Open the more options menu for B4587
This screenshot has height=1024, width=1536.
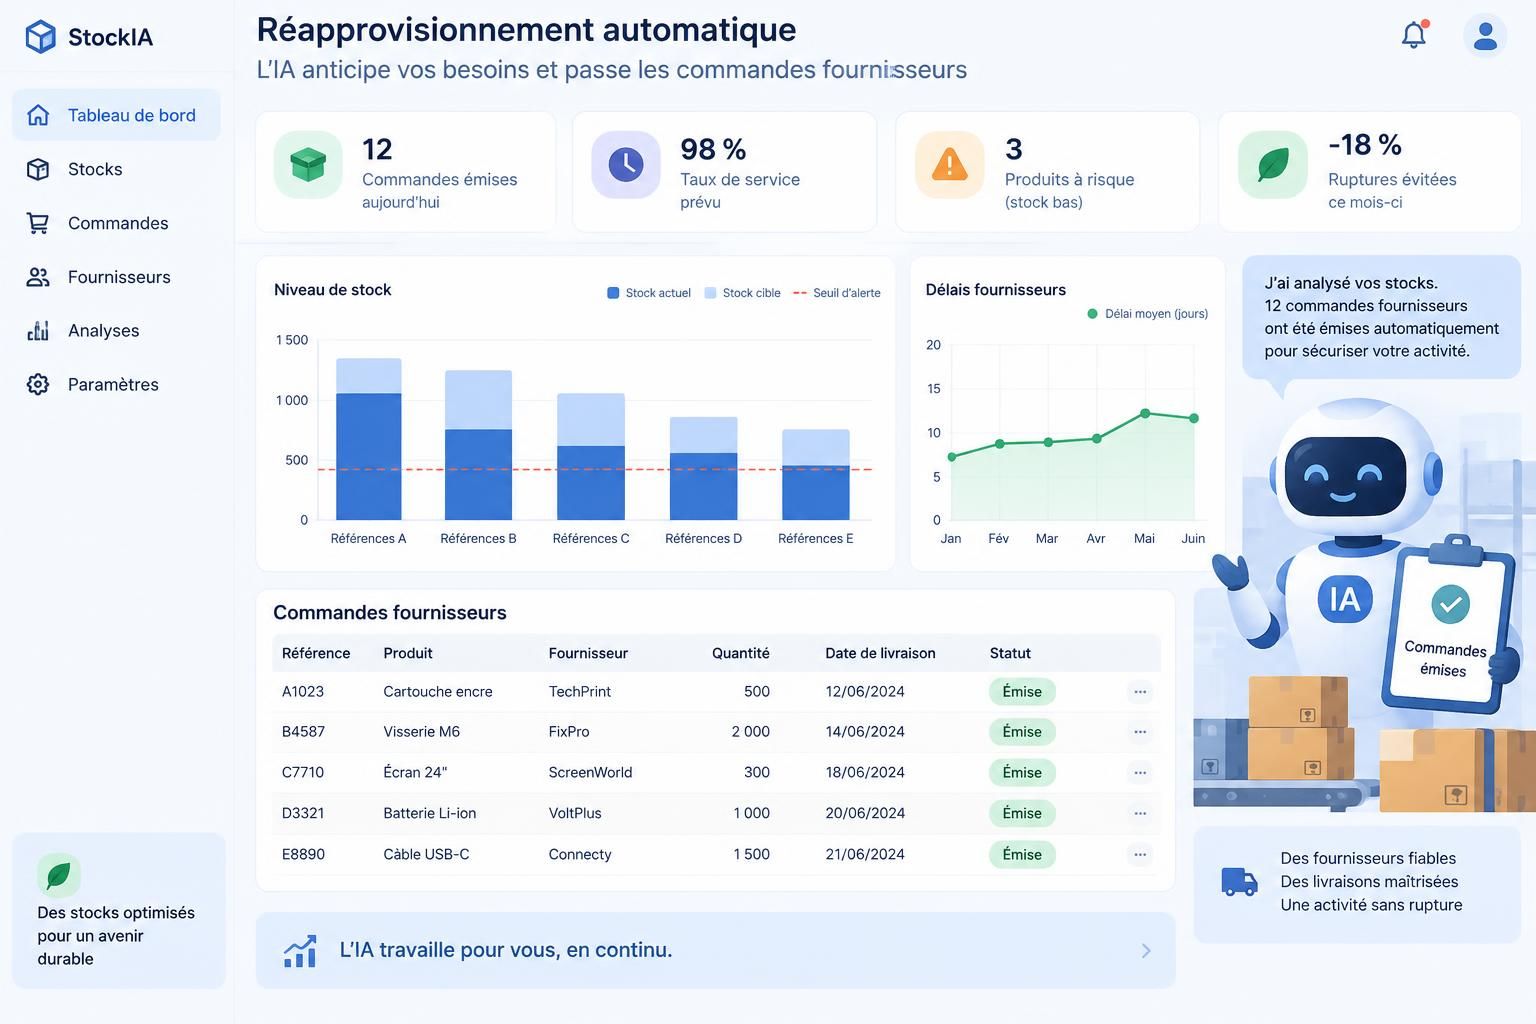coord(1140,732)
